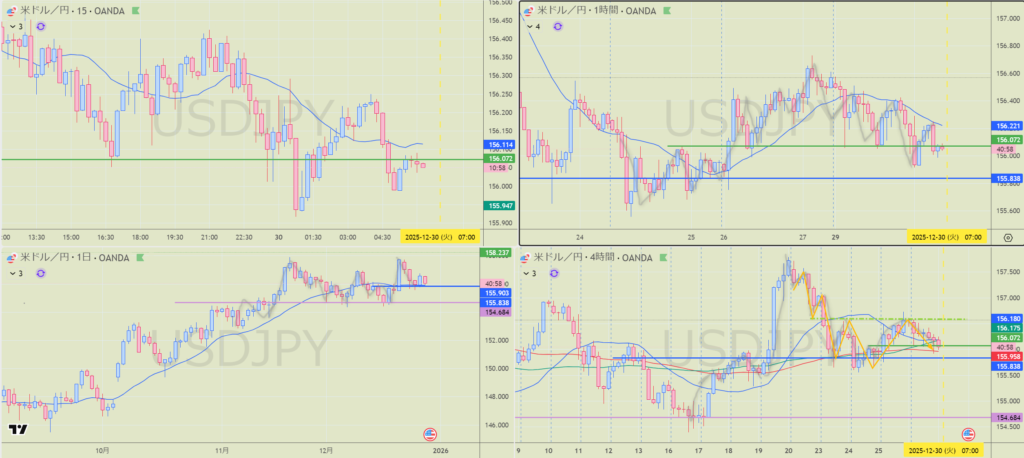1024x458 pixels.
Task: Select the purple 154.684 price label on 4-hour chart
Action: pos(1005,417)
